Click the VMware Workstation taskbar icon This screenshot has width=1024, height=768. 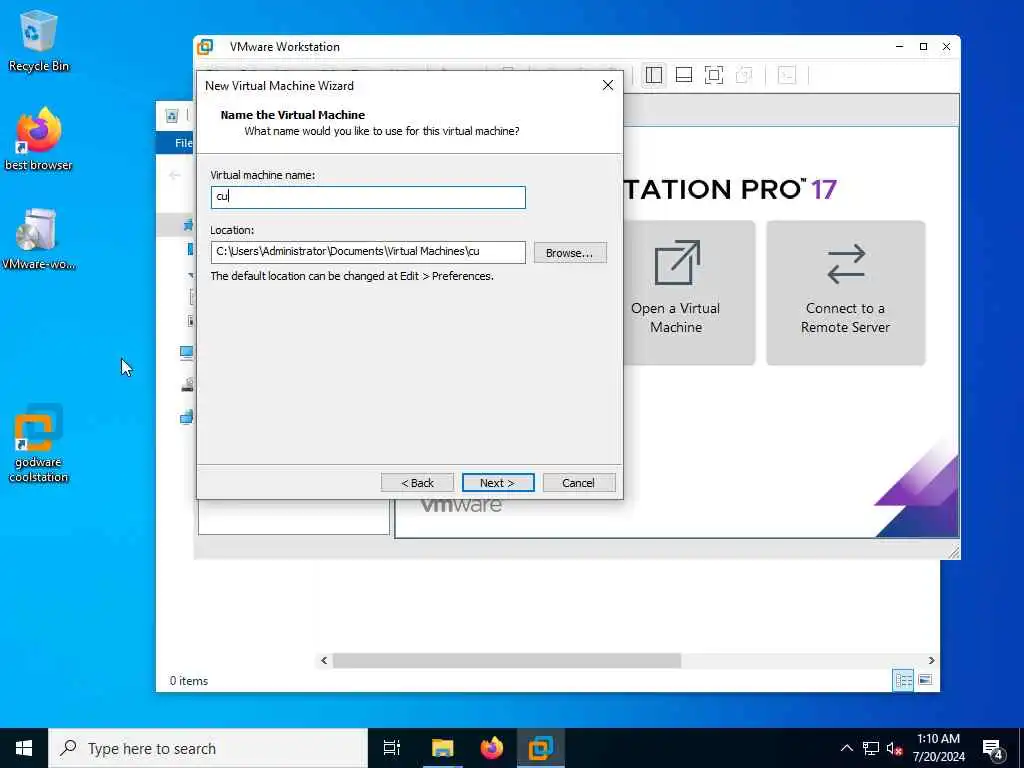click(x=541, y=748)
